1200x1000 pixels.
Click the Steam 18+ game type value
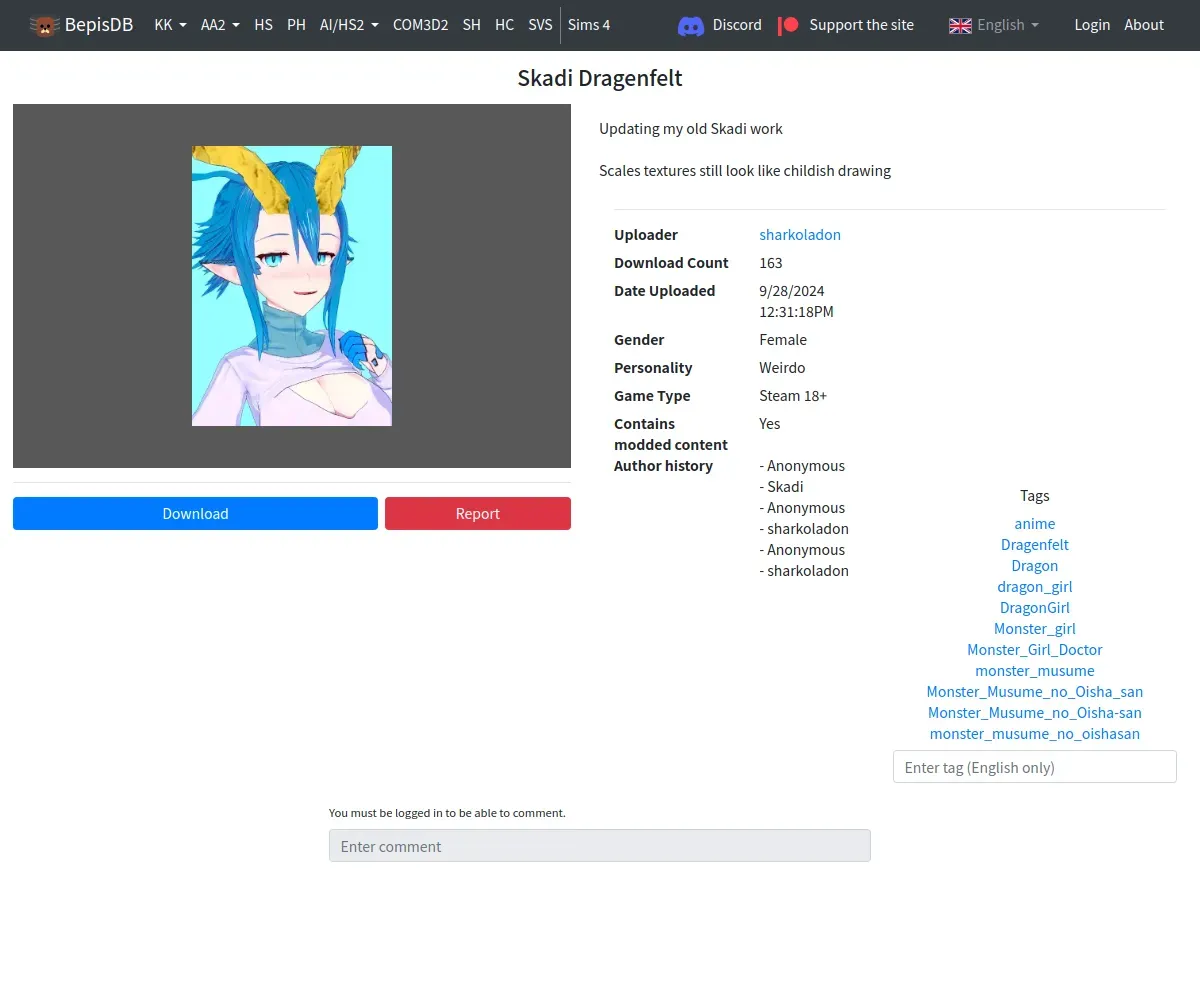[793, 396]
